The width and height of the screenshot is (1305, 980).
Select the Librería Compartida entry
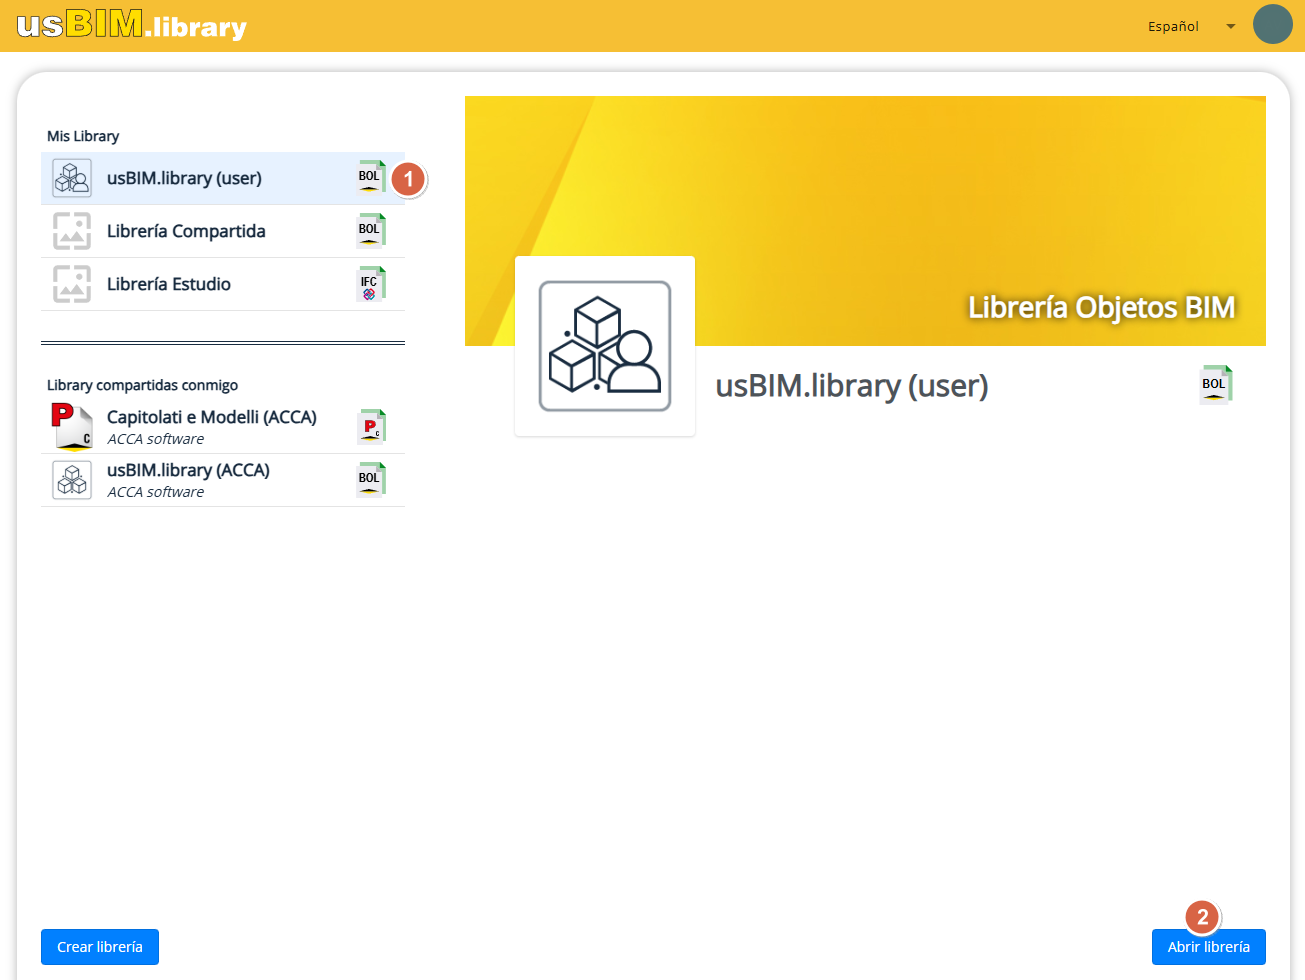(186, 232)
